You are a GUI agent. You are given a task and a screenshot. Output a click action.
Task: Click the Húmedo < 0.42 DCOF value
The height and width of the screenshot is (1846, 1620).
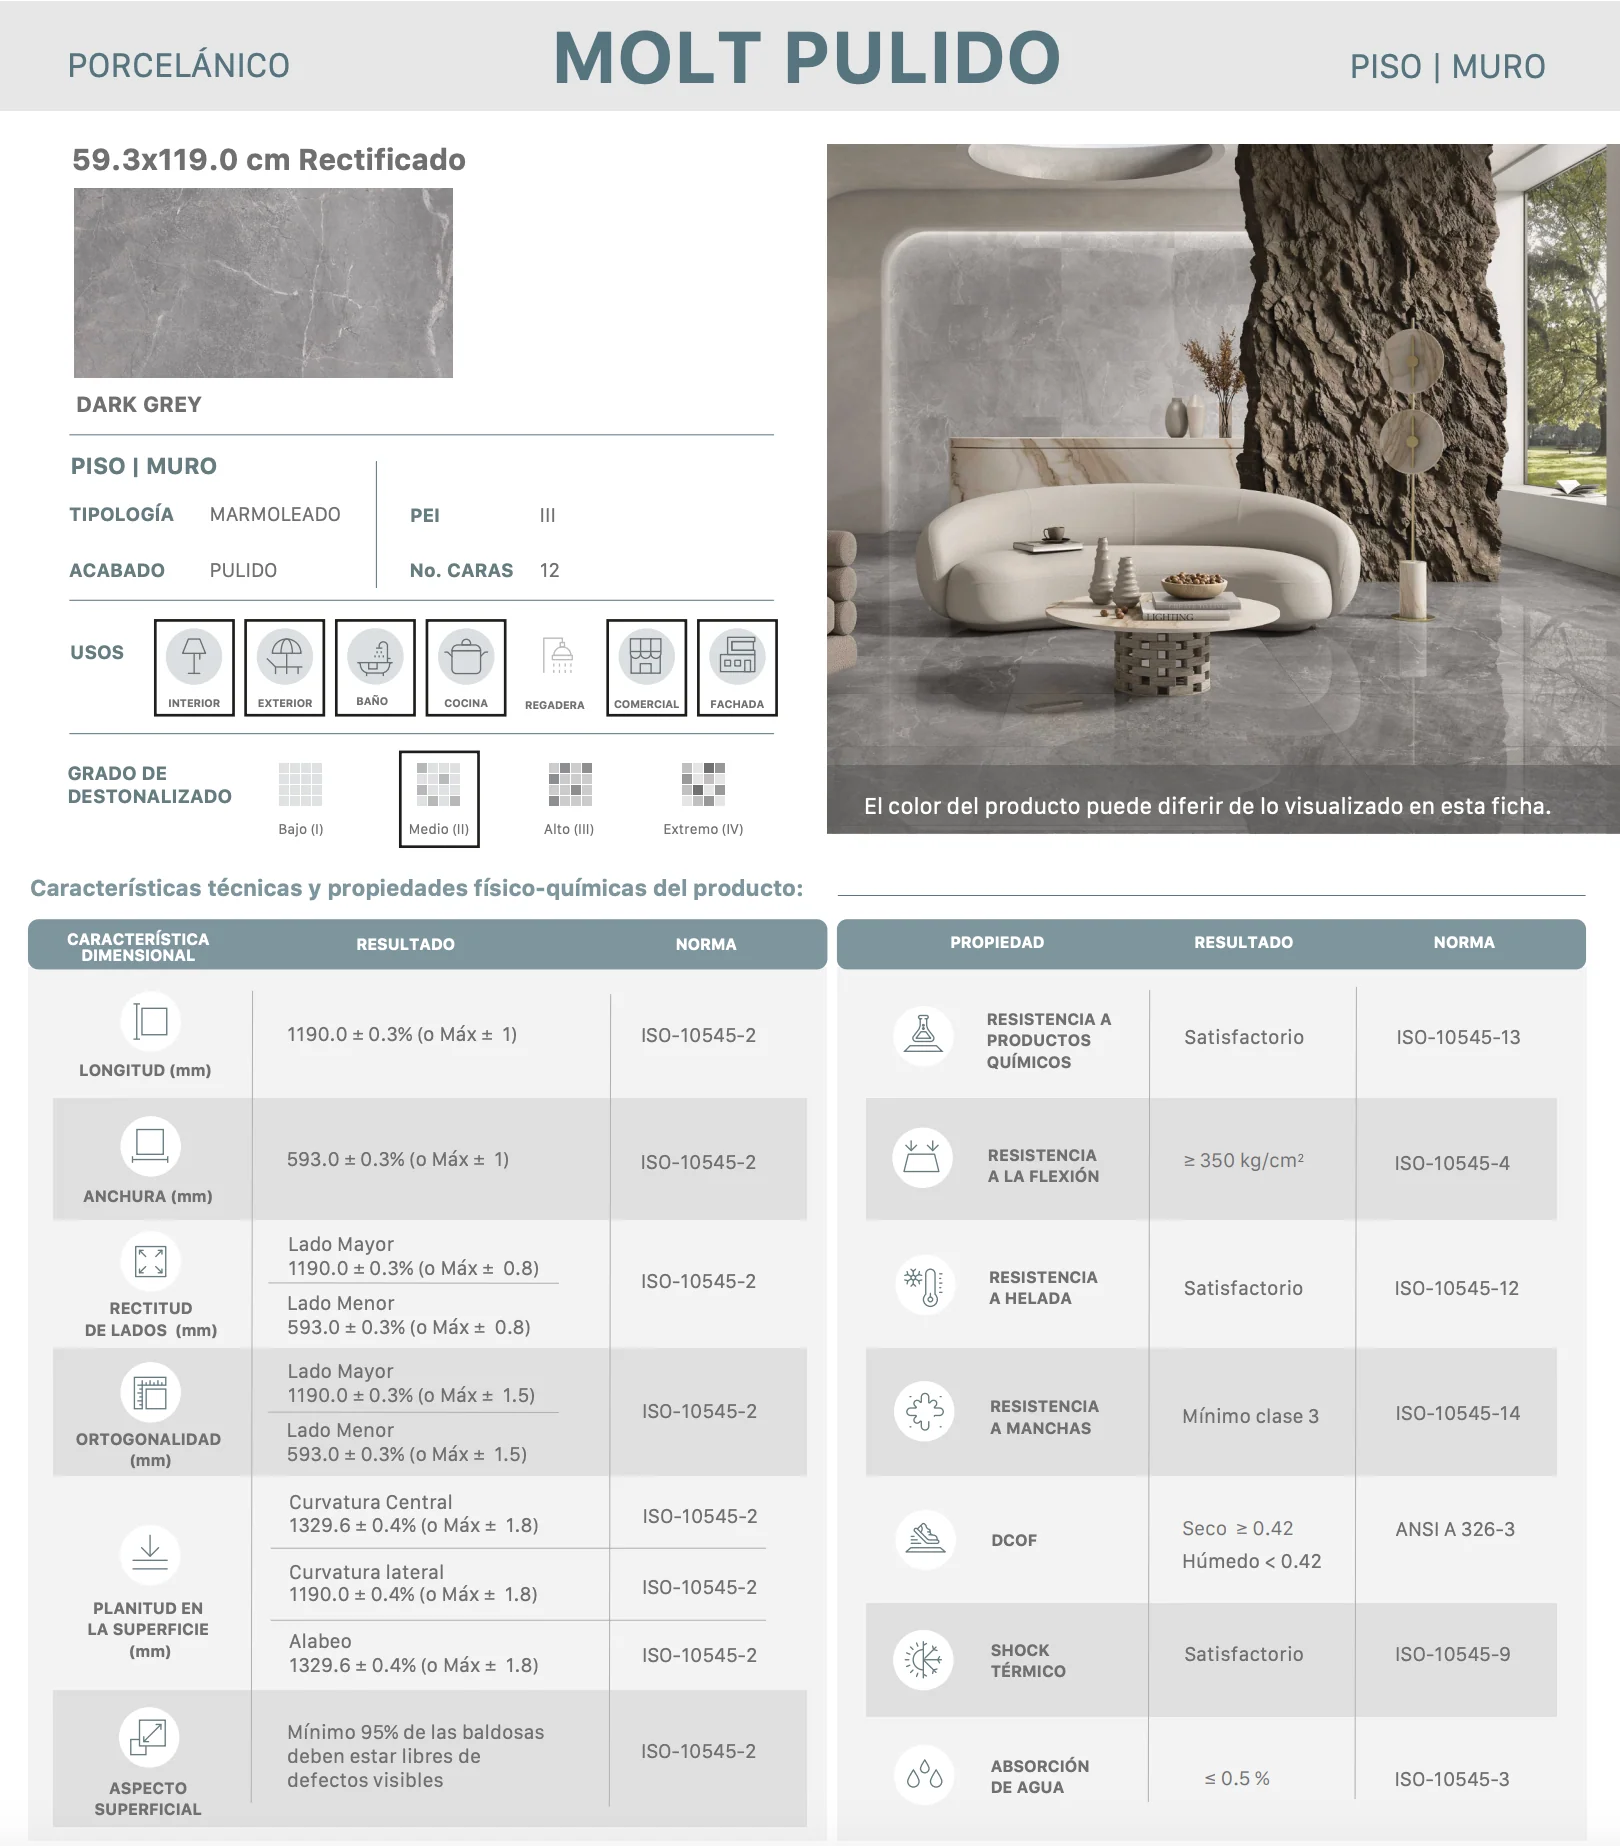point(1252,1561)
